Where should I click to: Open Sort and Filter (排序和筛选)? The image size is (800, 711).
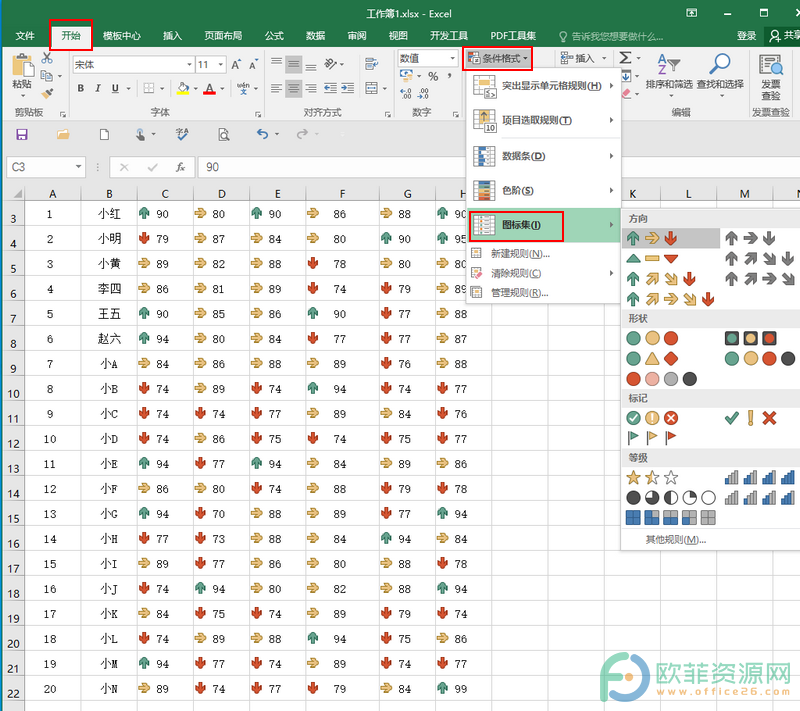(669, 75)
